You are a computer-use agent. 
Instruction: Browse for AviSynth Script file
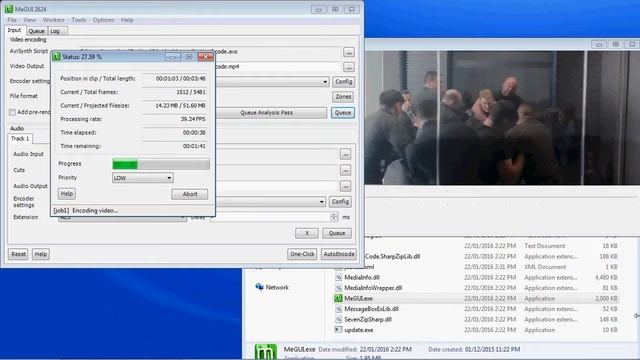click(349, 52)
